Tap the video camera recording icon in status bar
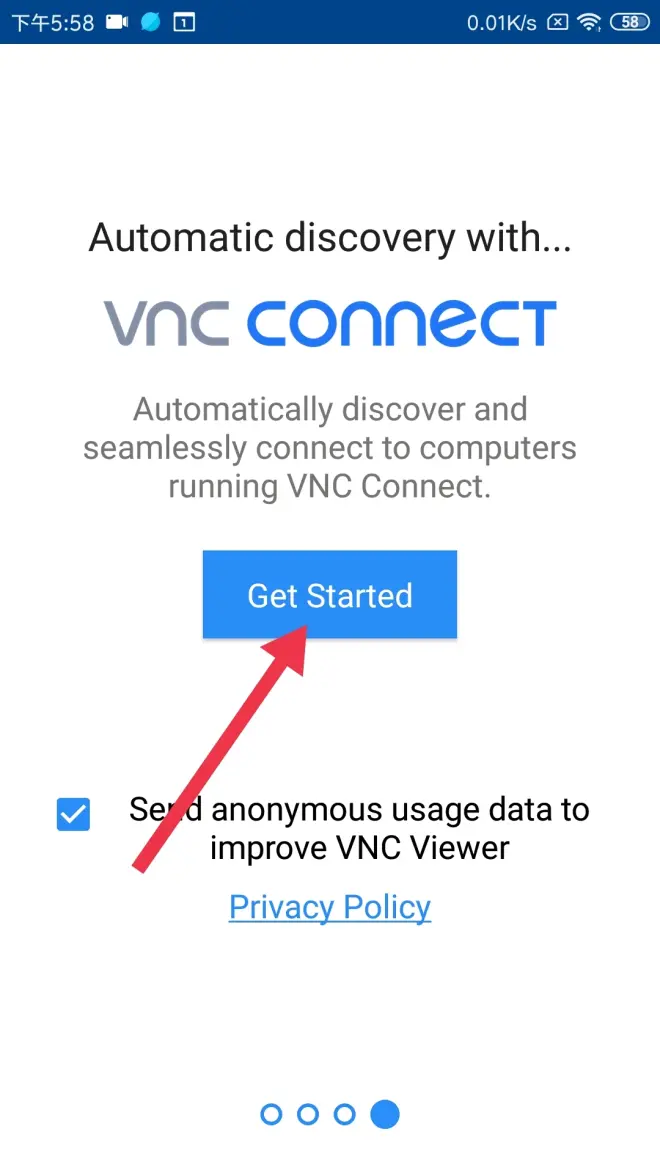Screen dimensions: 660x1173 (x=117, y=22)
